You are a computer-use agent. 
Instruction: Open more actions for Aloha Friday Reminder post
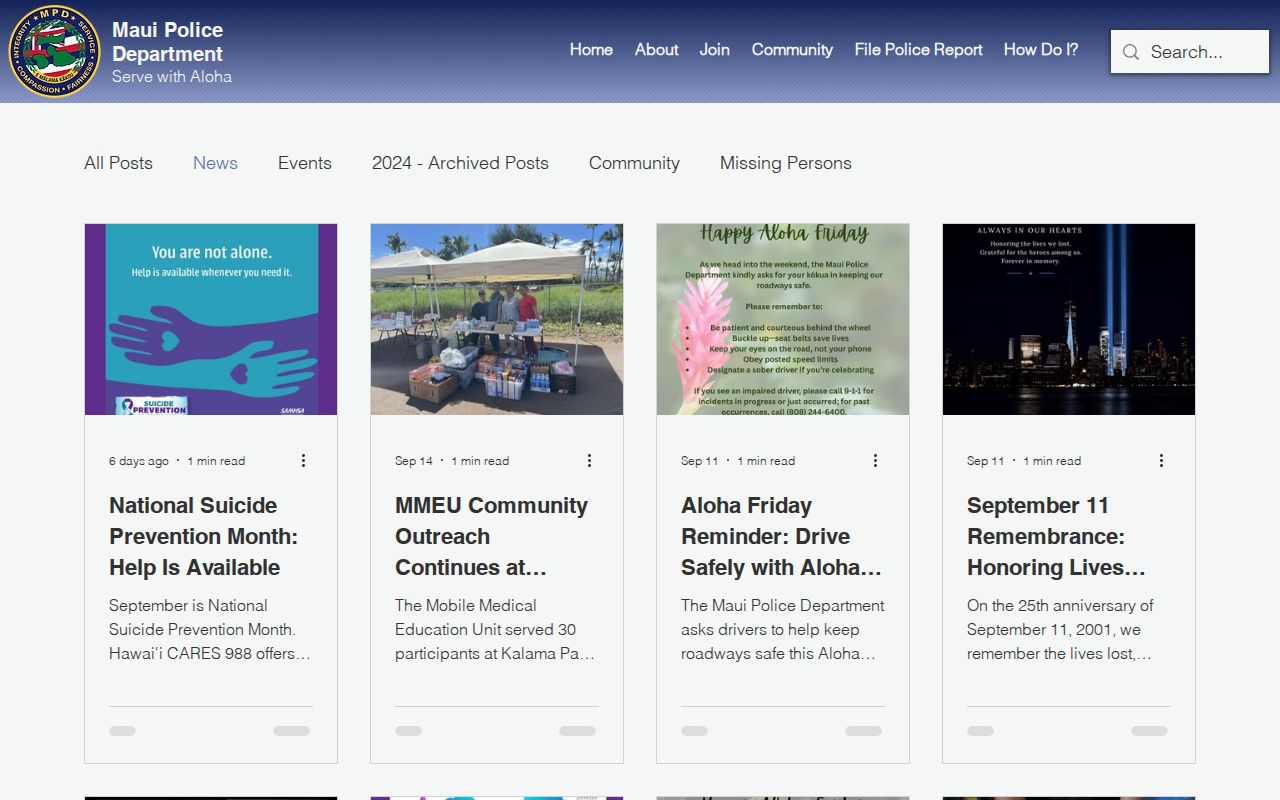[x=875, y=460]
